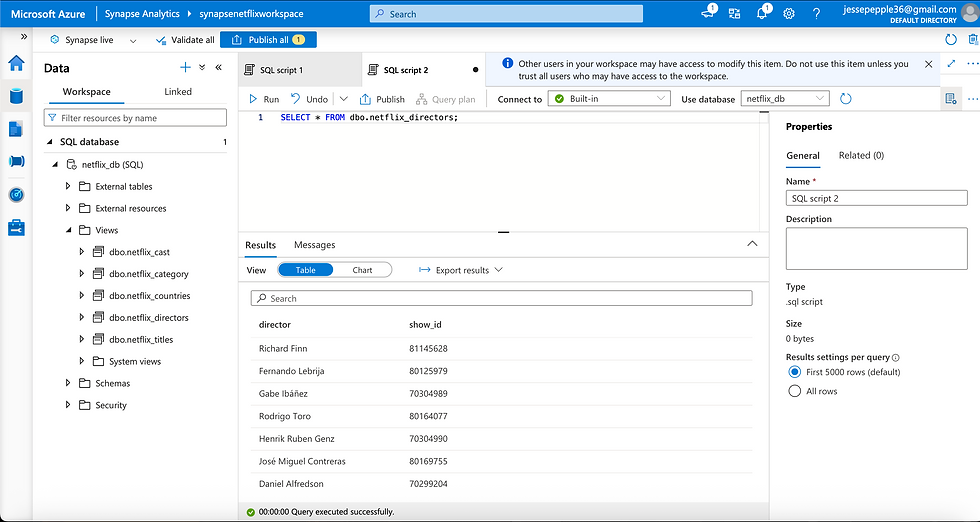Add a new resource with plus icon
980x522 pixels.
coord(185,68)
